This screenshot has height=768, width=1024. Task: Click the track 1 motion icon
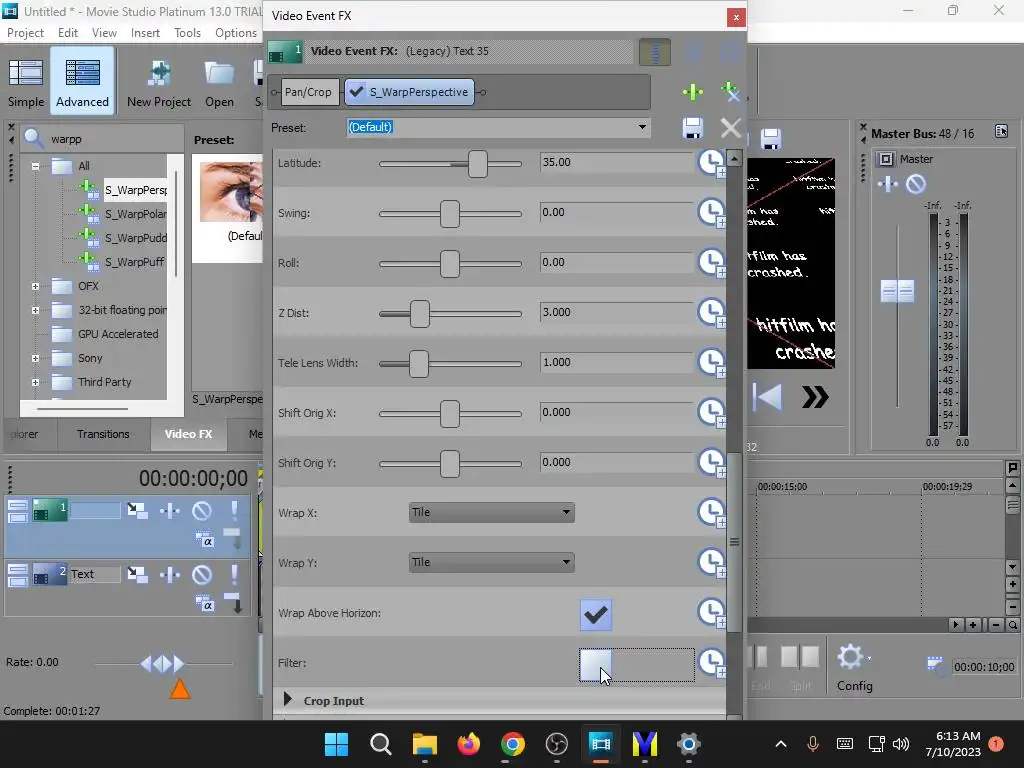[x=137, y=510]
